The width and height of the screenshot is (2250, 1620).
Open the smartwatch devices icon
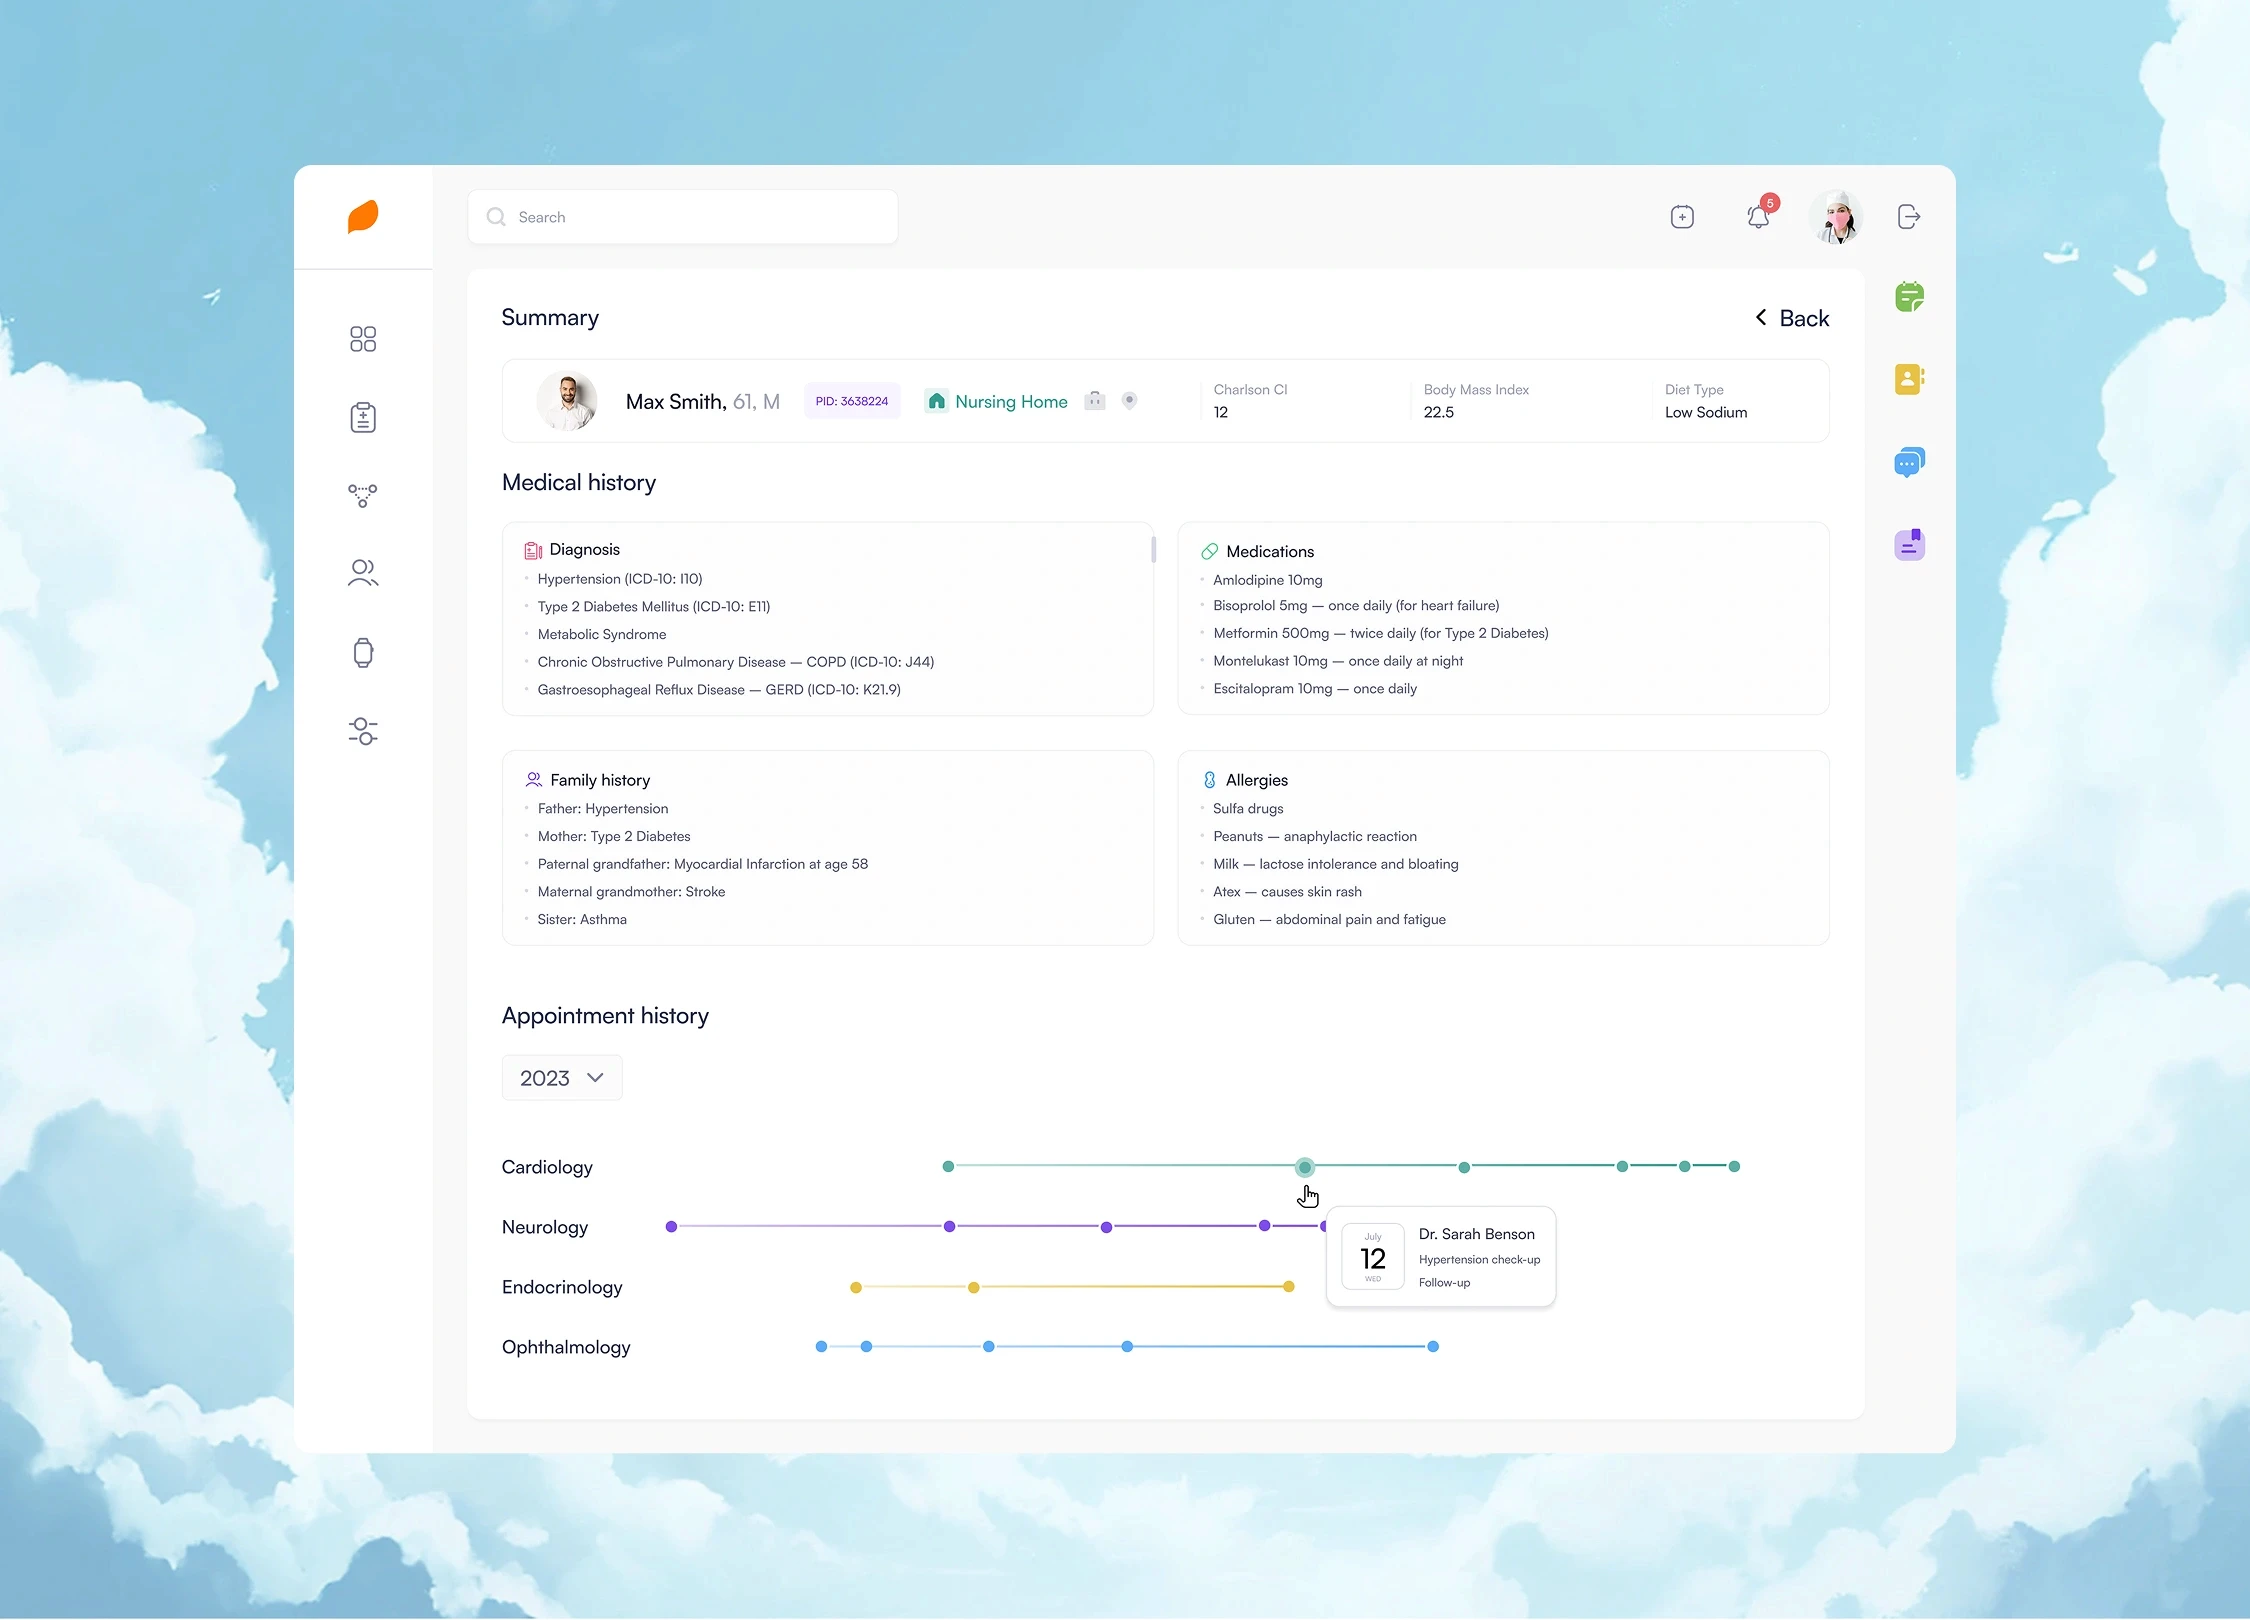363,652
